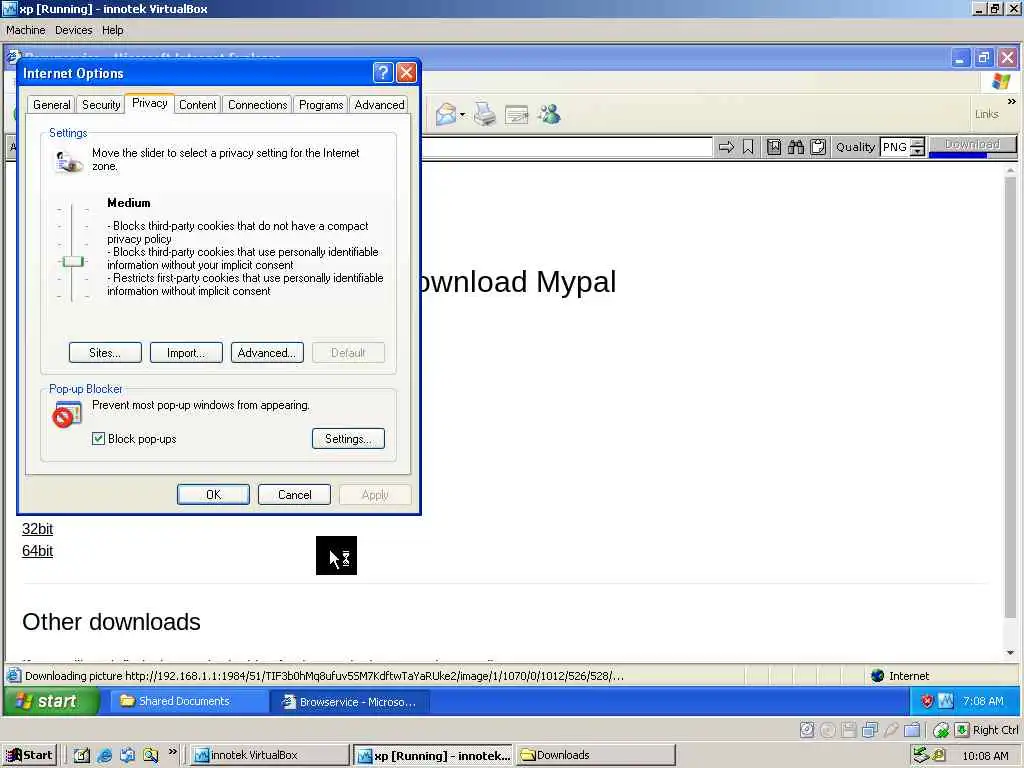
Task: Click the page vertical scrollbar up arrow
Action: pos(1010,170)
